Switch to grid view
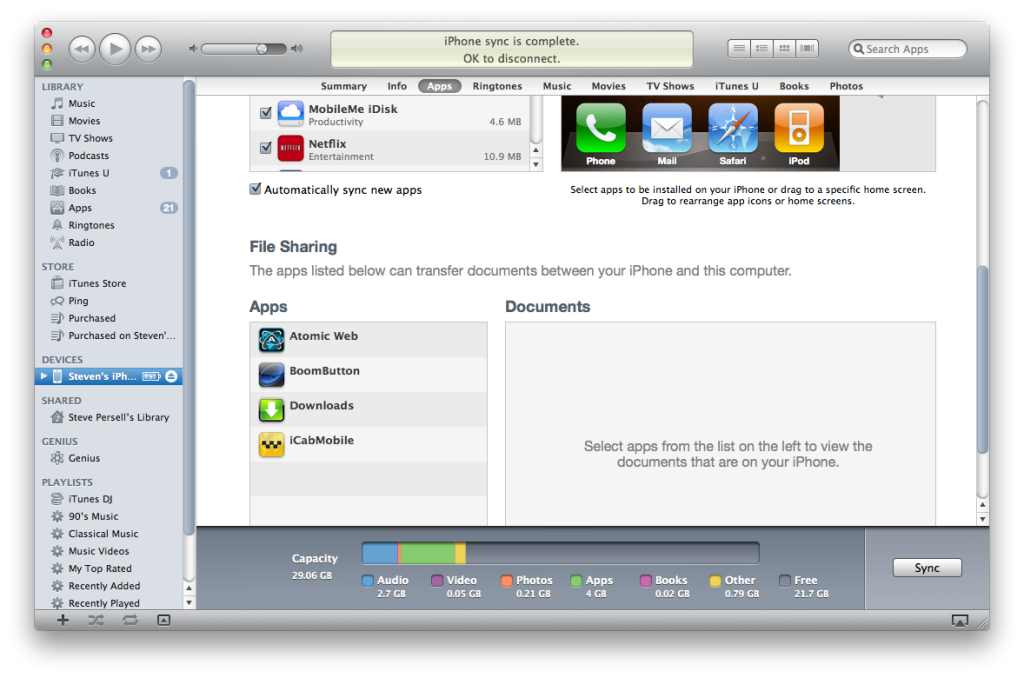Viewport: 1024px width, 678px height. pyautogui.click(x=784, y=48)
